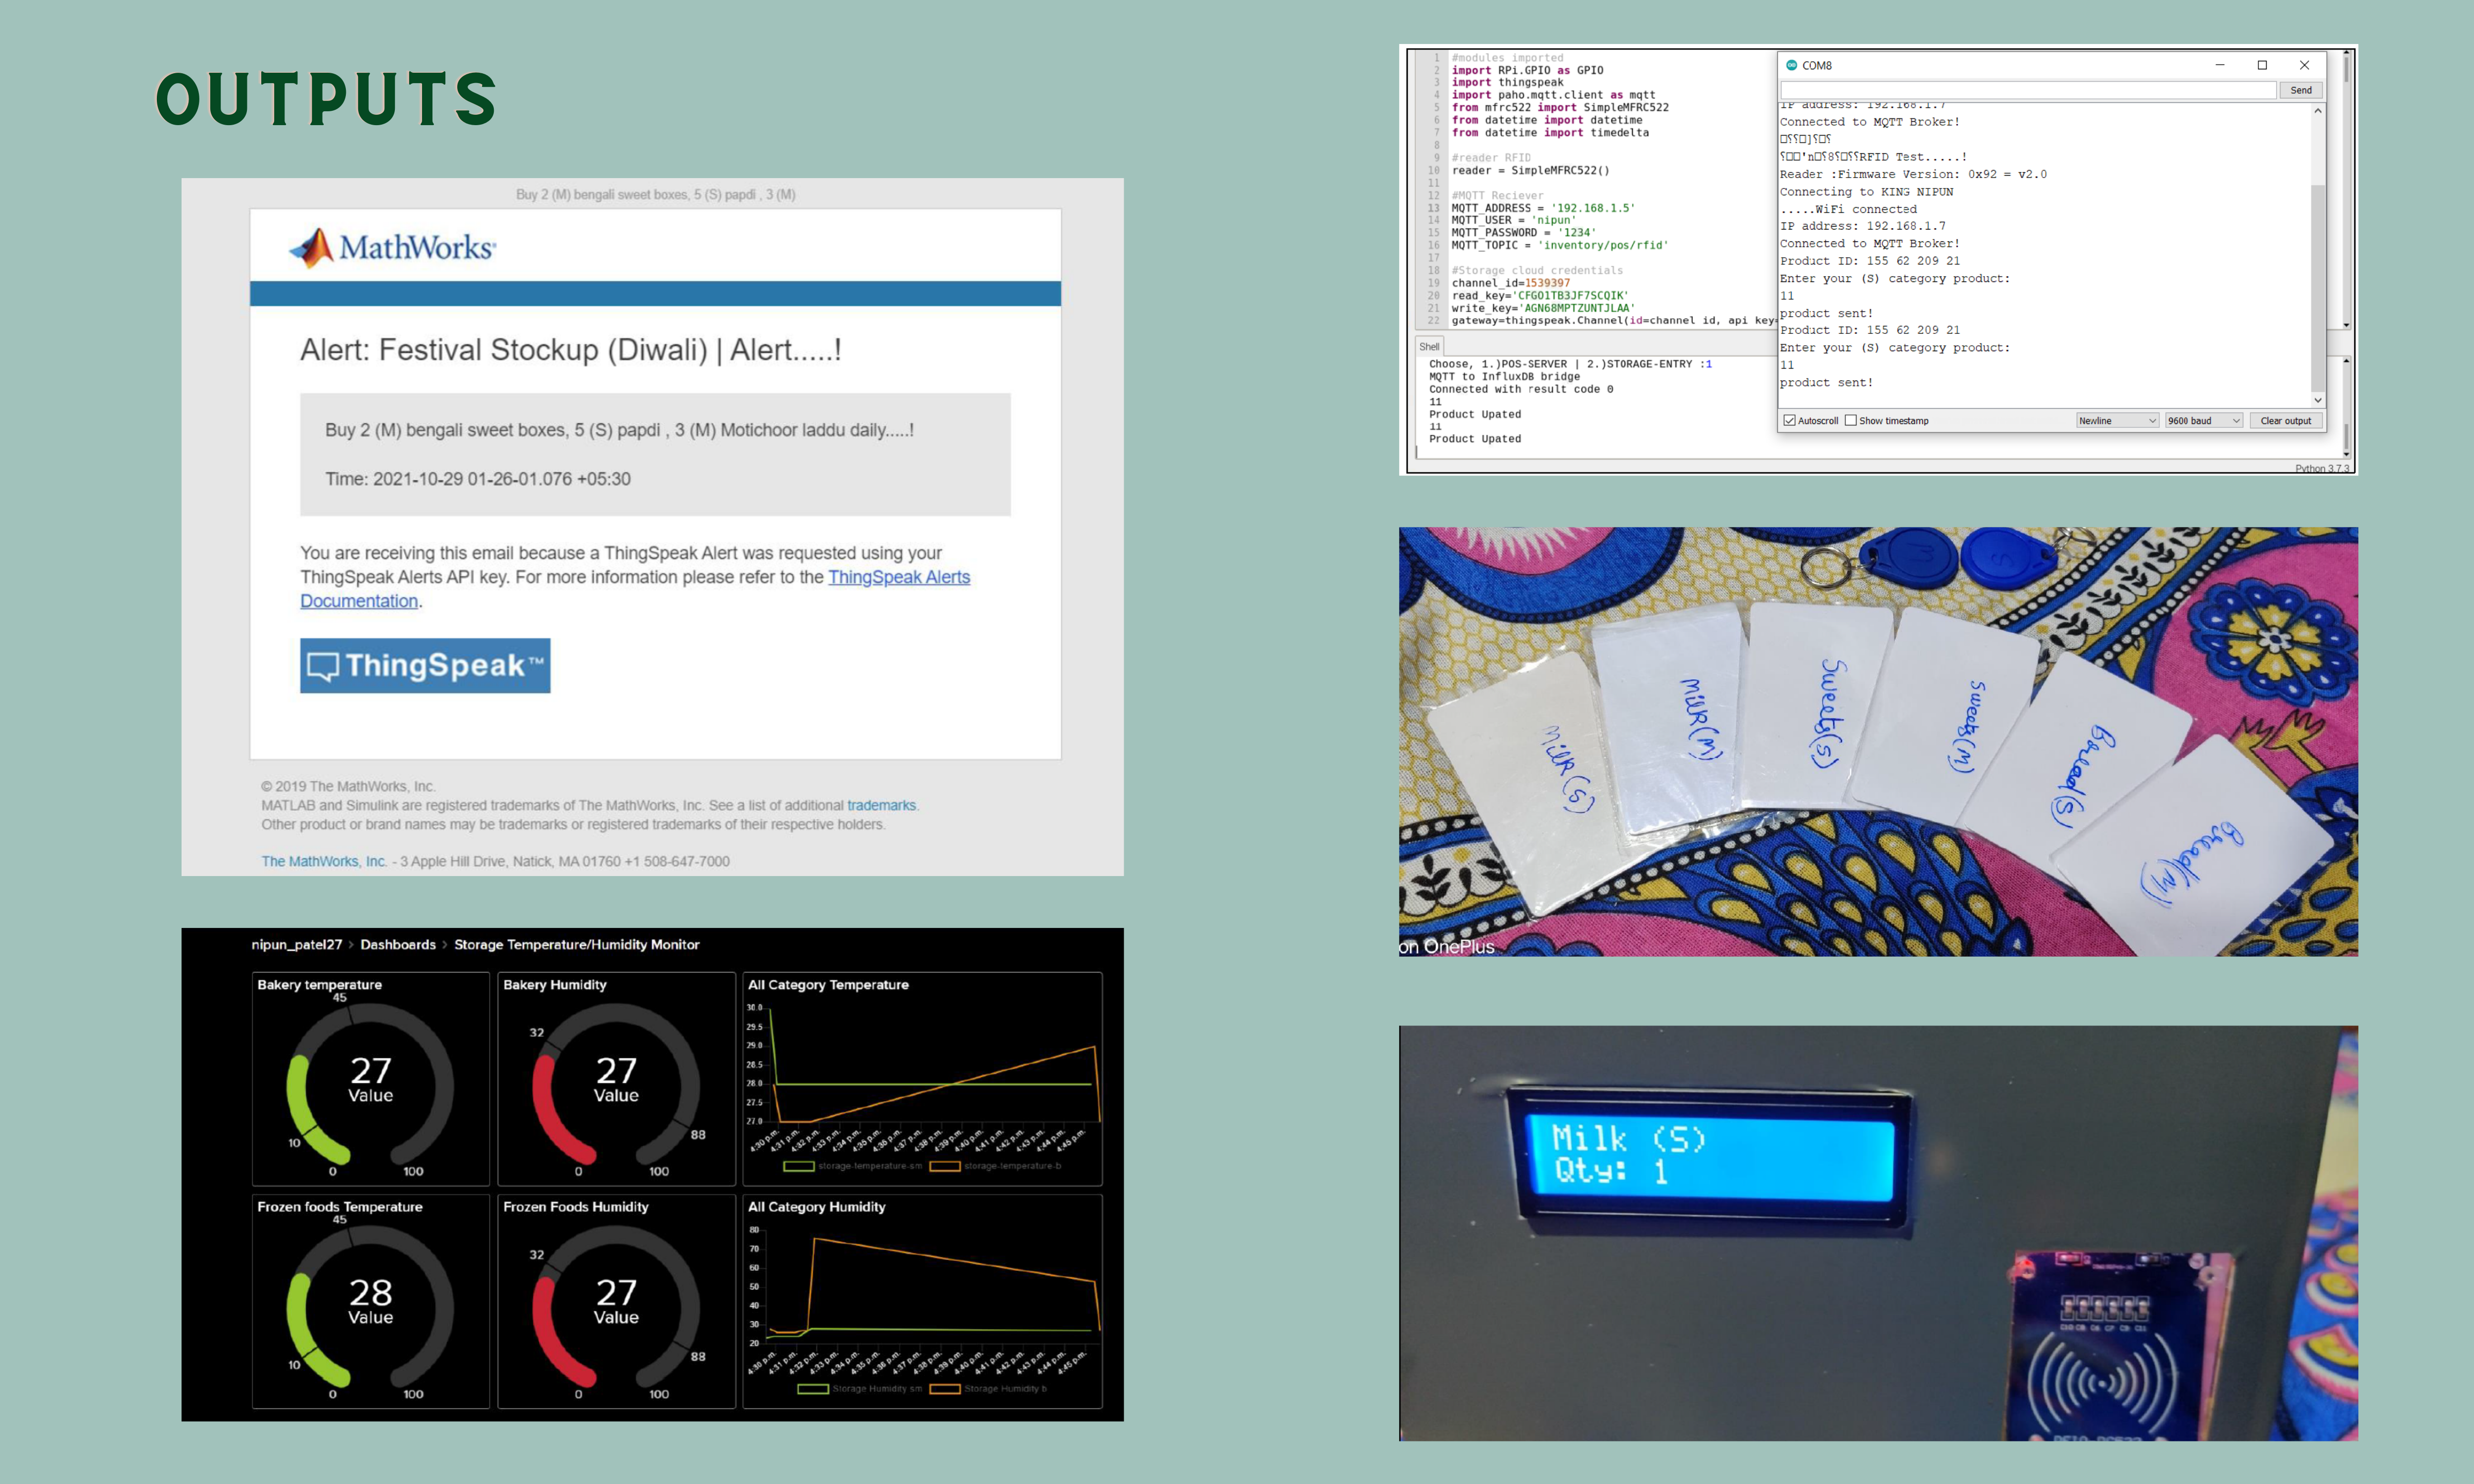Click the MathWorks logo in the email
2474x1484 pixels.
click(392, 247)
